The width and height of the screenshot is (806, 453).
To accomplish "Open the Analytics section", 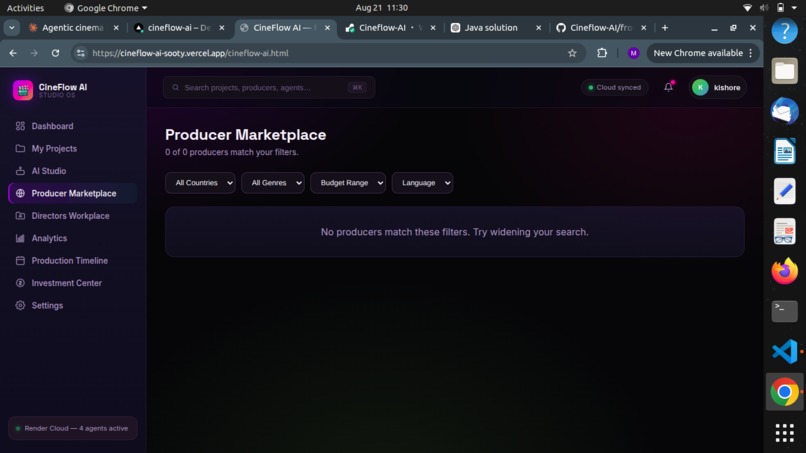I will 72,238.
